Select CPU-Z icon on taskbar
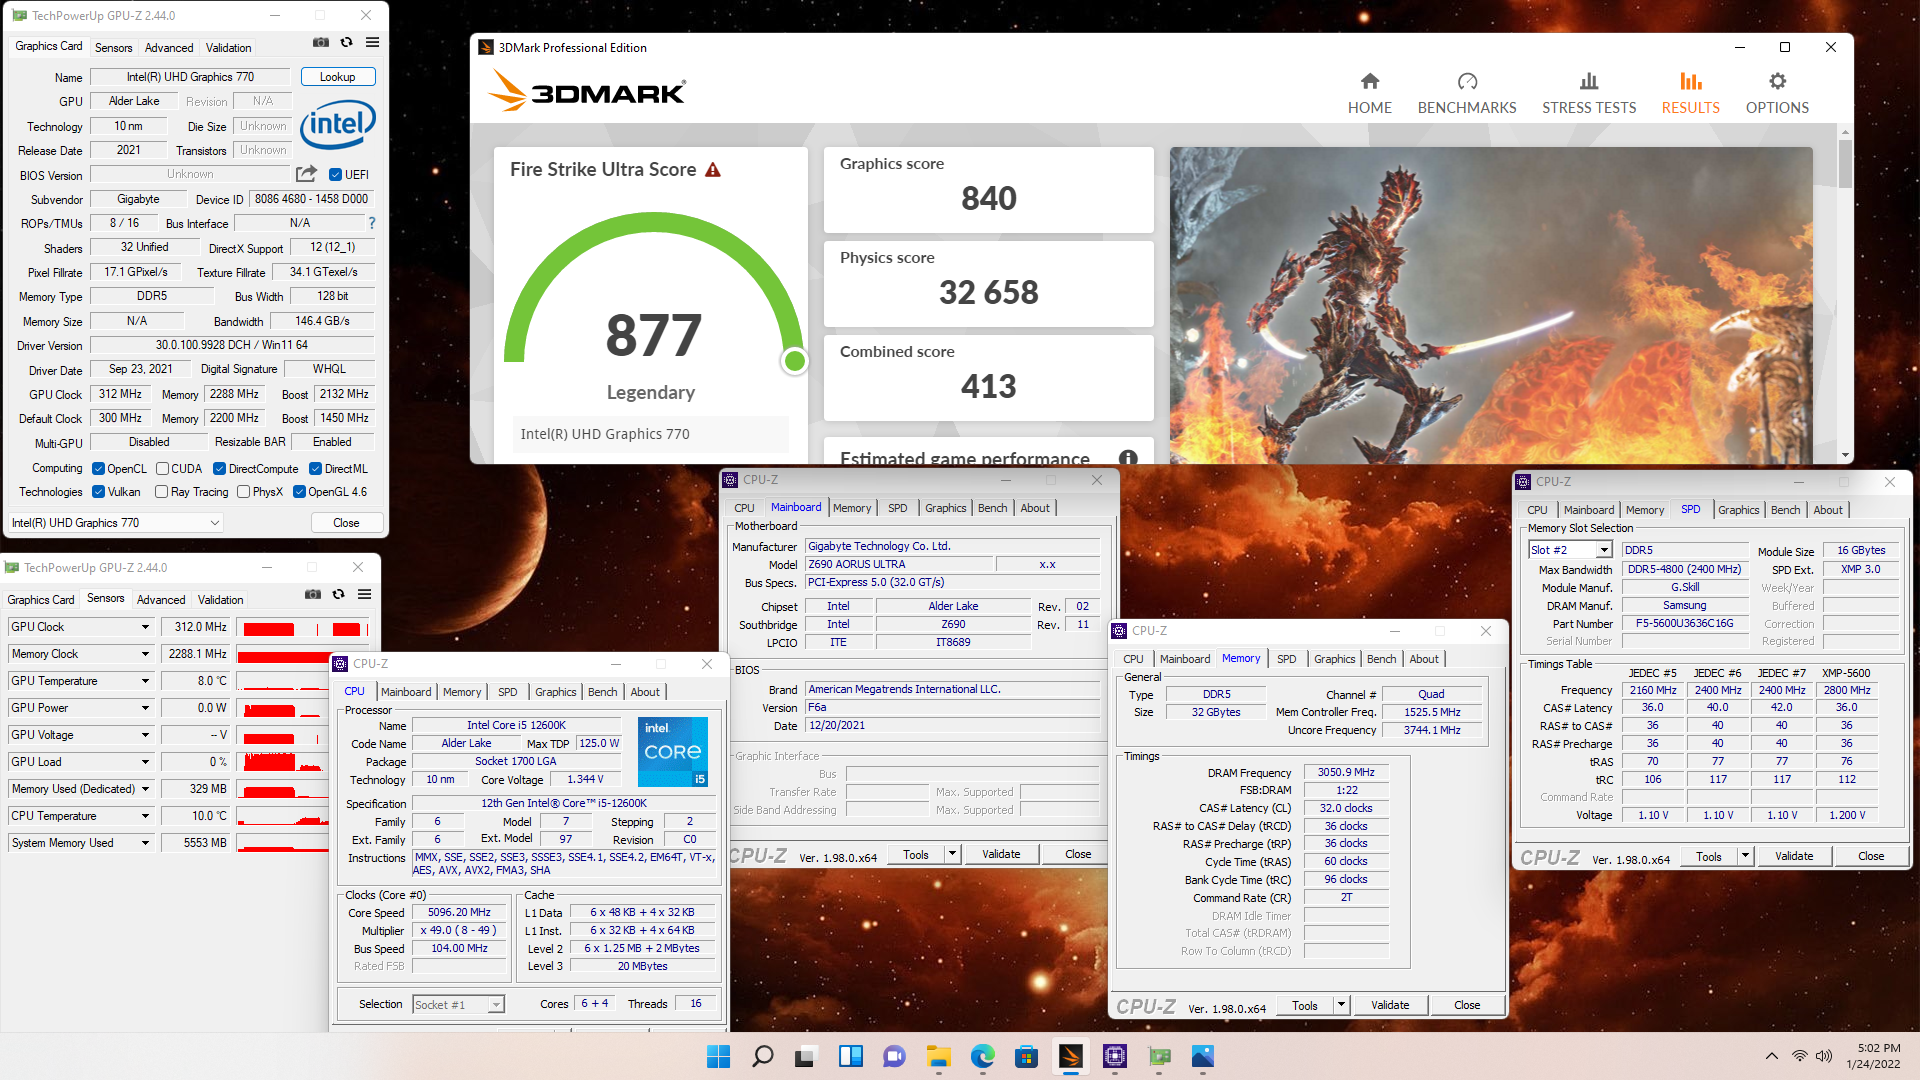Screen dimensions: 1920x1080 point(1114,1056)
